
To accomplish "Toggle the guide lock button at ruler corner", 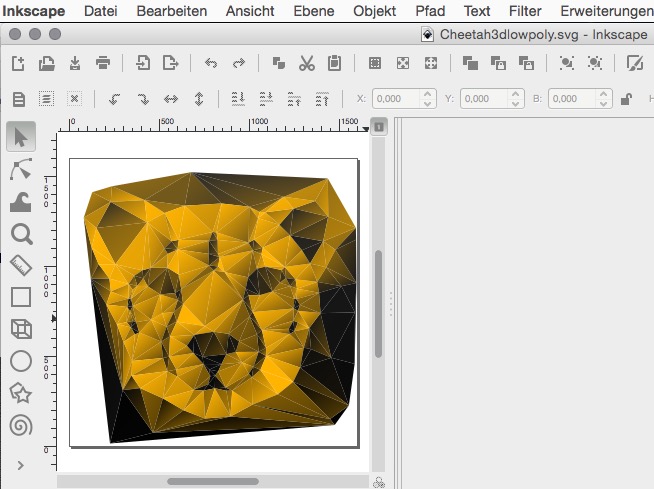I will [379, 126].
